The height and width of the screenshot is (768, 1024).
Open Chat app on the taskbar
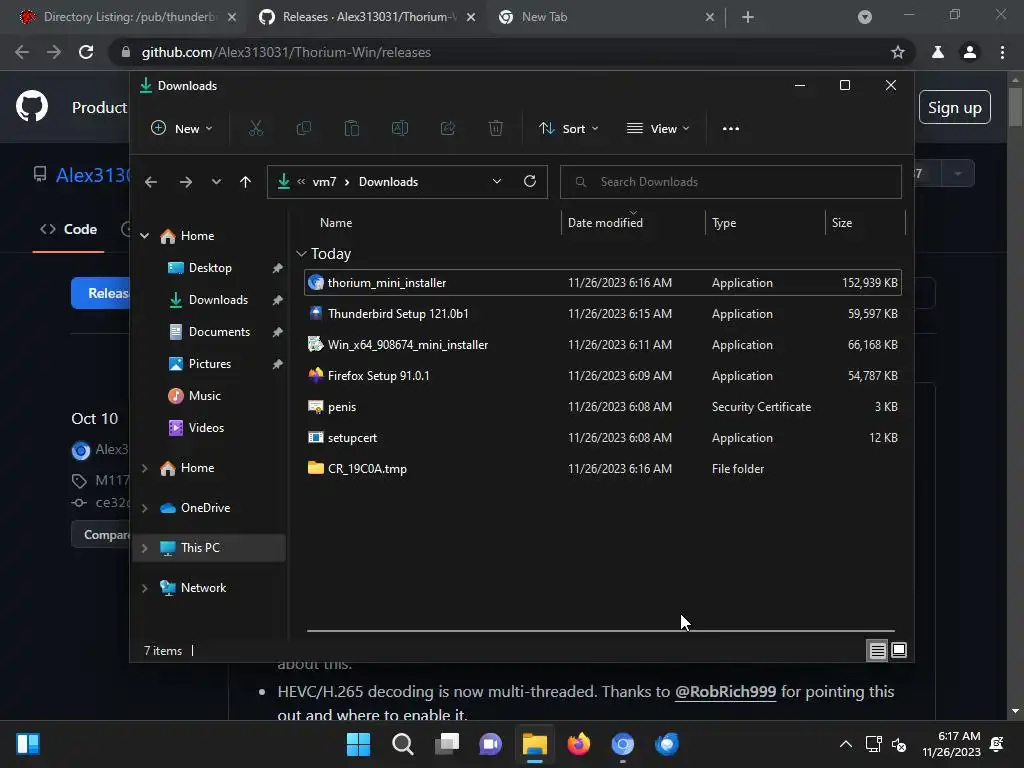point(490,744)
